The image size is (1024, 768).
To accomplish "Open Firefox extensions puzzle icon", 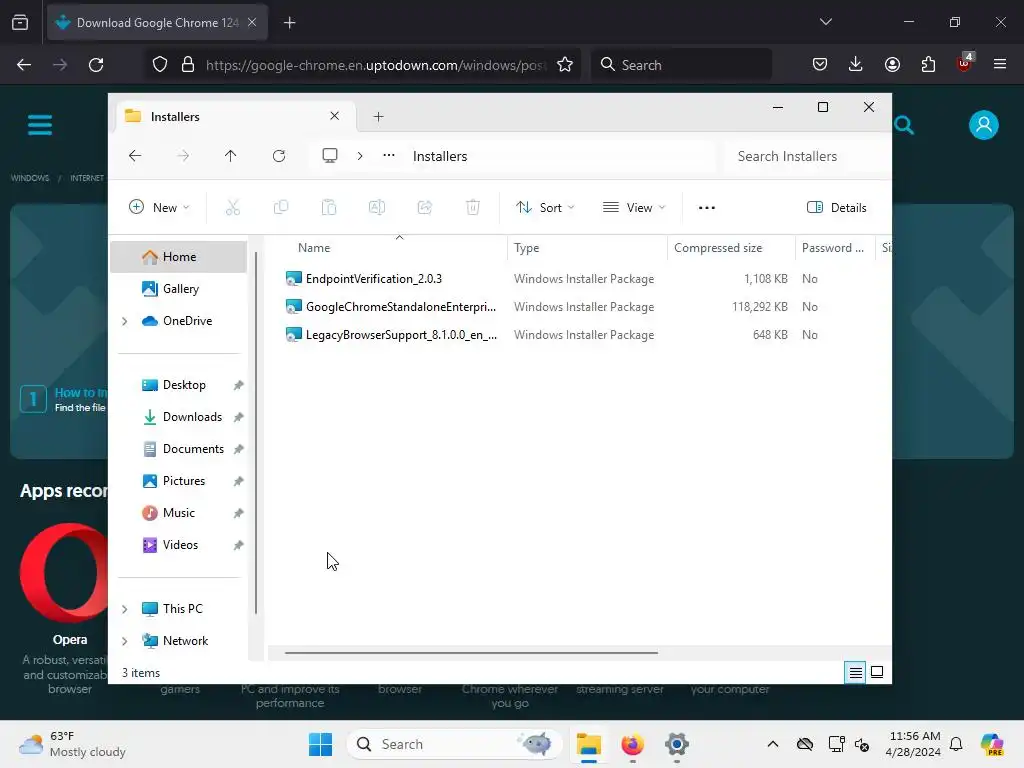I will point(928,64).
